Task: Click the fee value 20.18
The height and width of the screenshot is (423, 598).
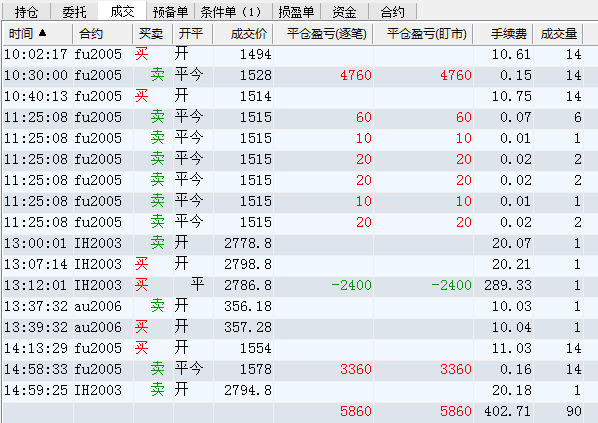Action: coord(511,390)
